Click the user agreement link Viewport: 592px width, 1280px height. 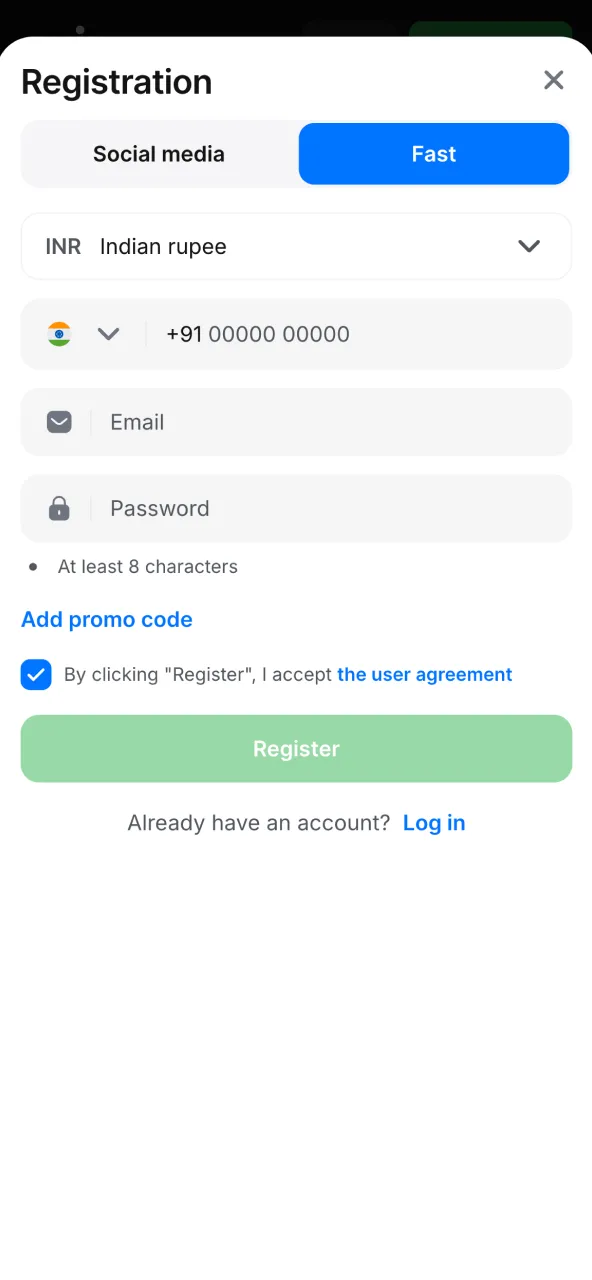click(424, 674)
